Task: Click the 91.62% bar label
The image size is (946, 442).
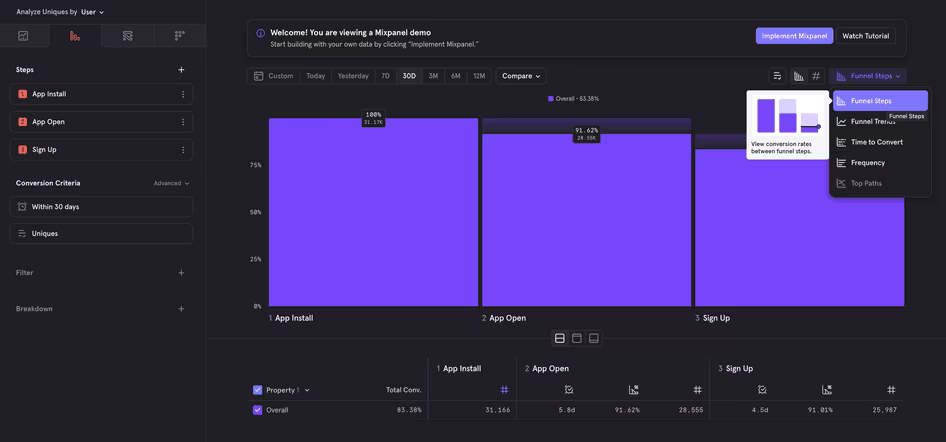Action: click(586, 134)
